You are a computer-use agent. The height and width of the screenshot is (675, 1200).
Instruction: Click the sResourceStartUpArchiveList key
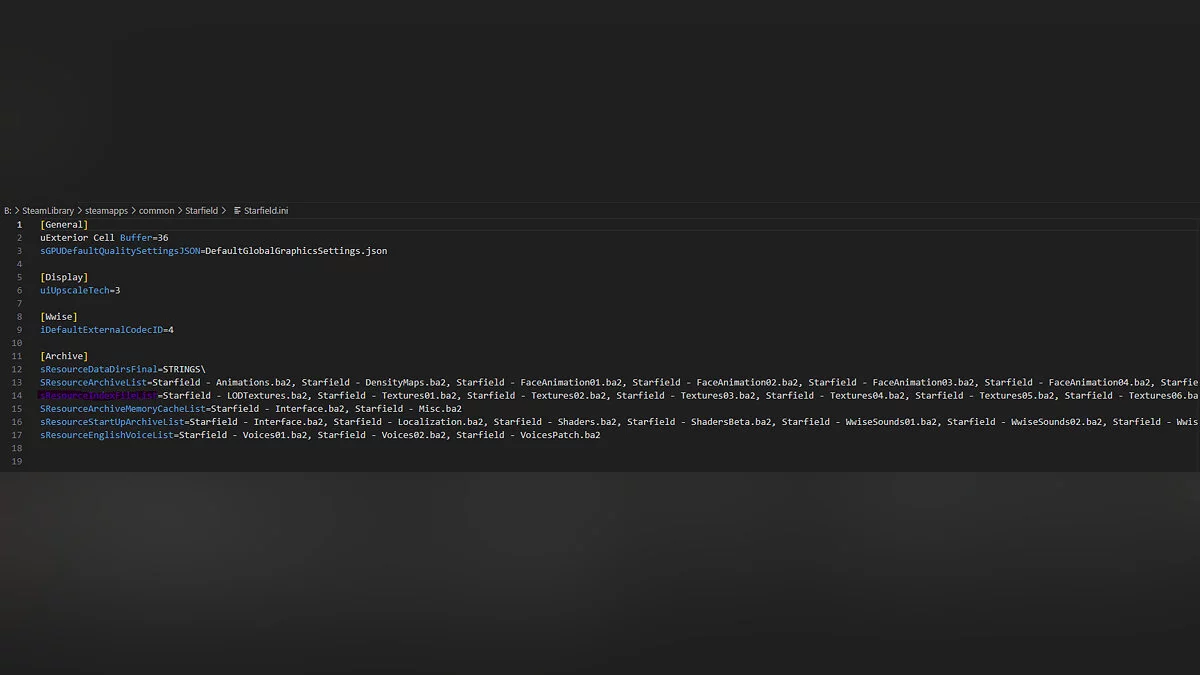(x=112, y=422)
